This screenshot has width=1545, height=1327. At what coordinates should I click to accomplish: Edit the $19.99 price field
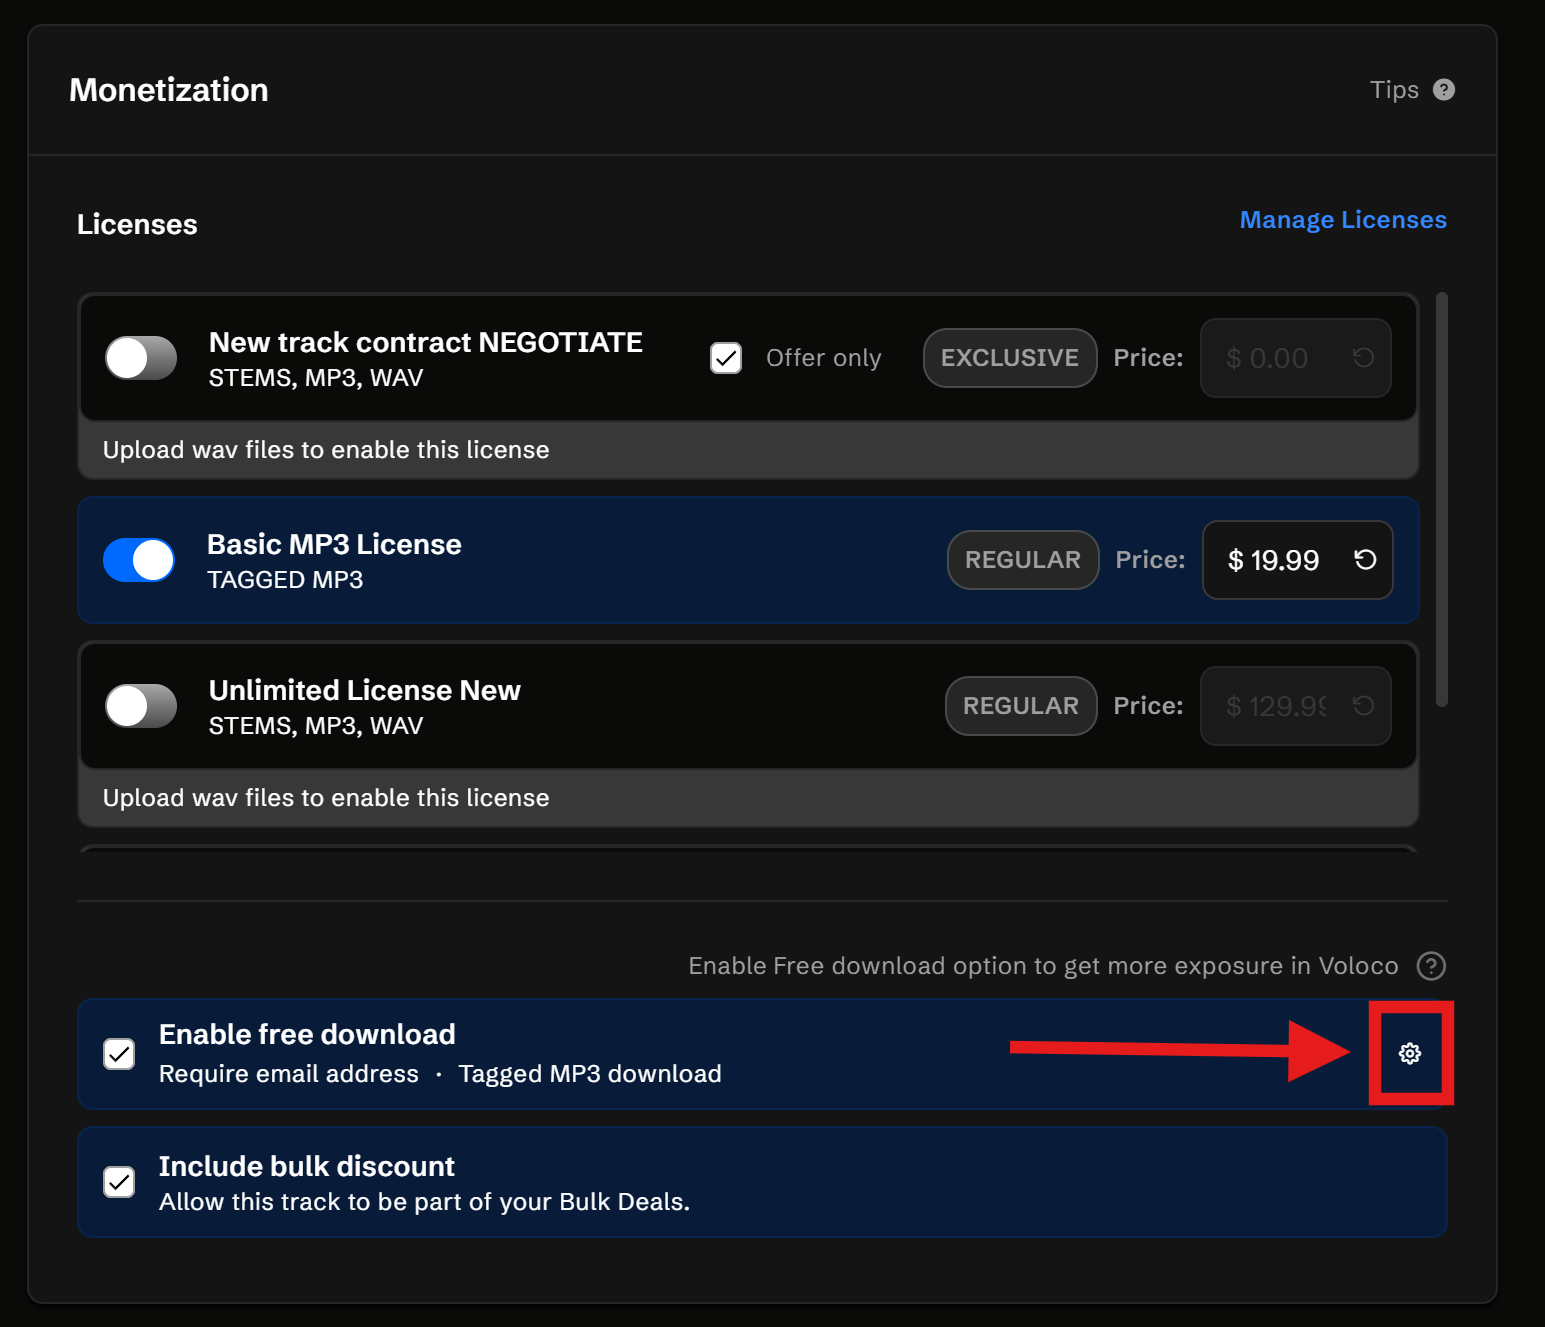tap(1274, 560)
